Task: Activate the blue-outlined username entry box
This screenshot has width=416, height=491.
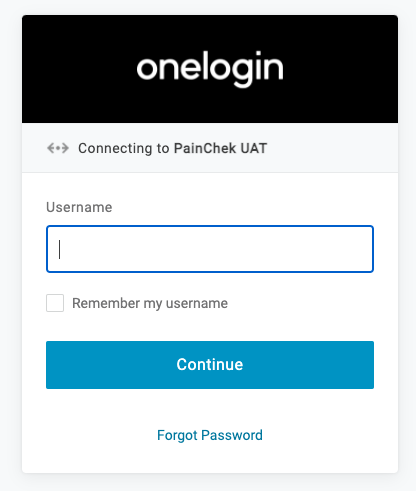Action: coord(210,249)
